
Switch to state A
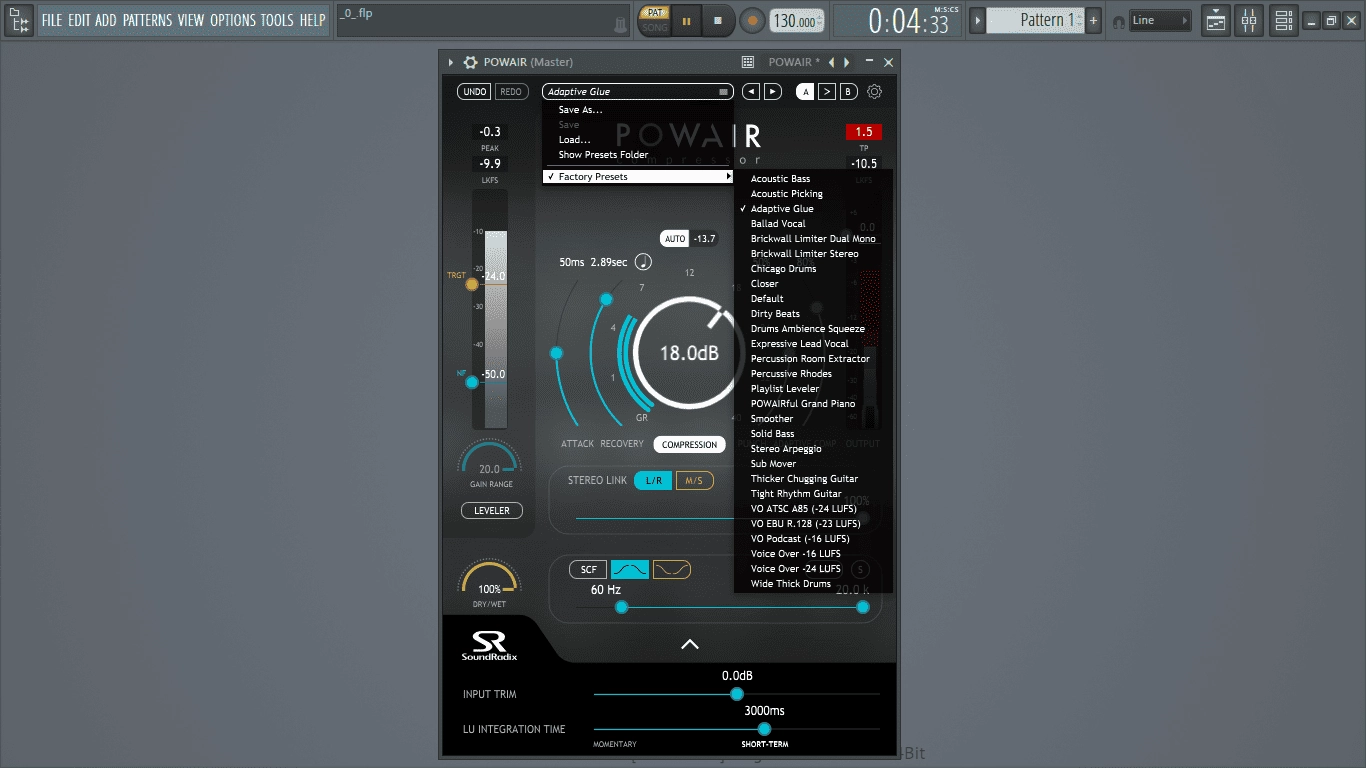click(x=806, y=92)
